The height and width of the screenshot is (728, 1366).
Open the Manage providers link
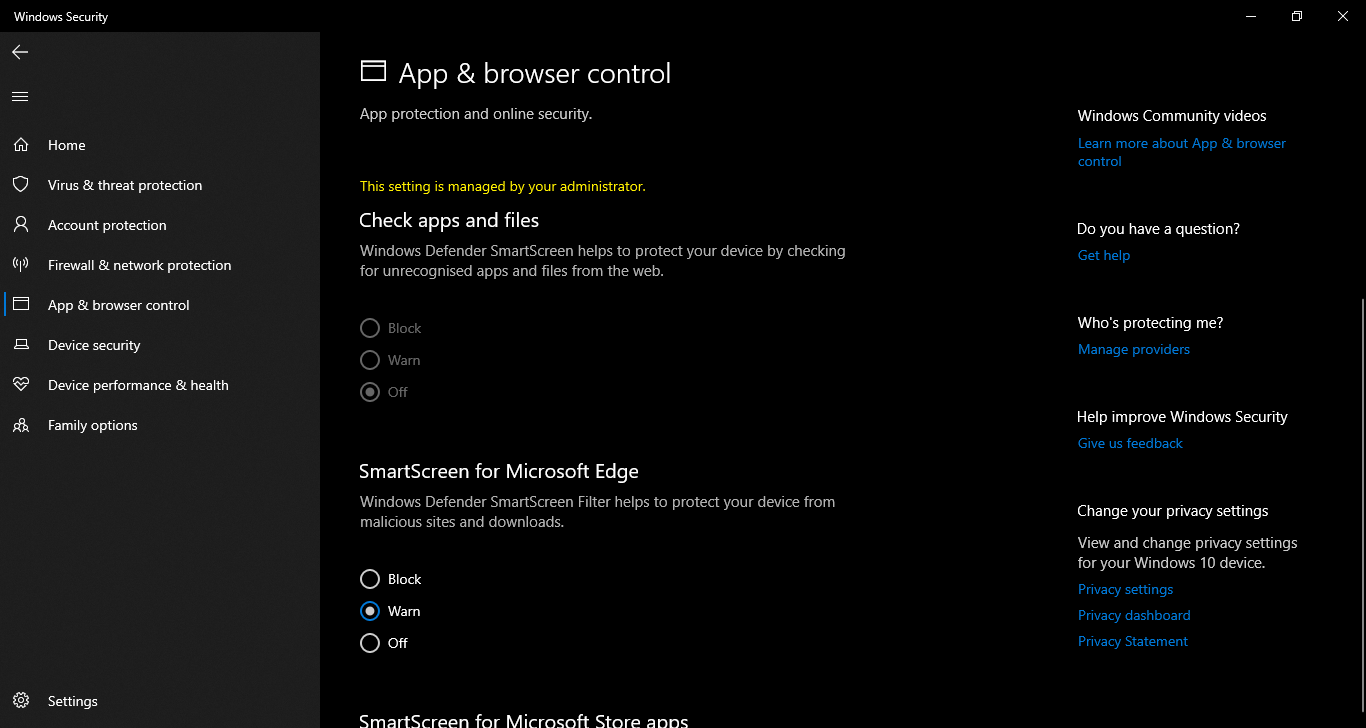pos(1134,349)
